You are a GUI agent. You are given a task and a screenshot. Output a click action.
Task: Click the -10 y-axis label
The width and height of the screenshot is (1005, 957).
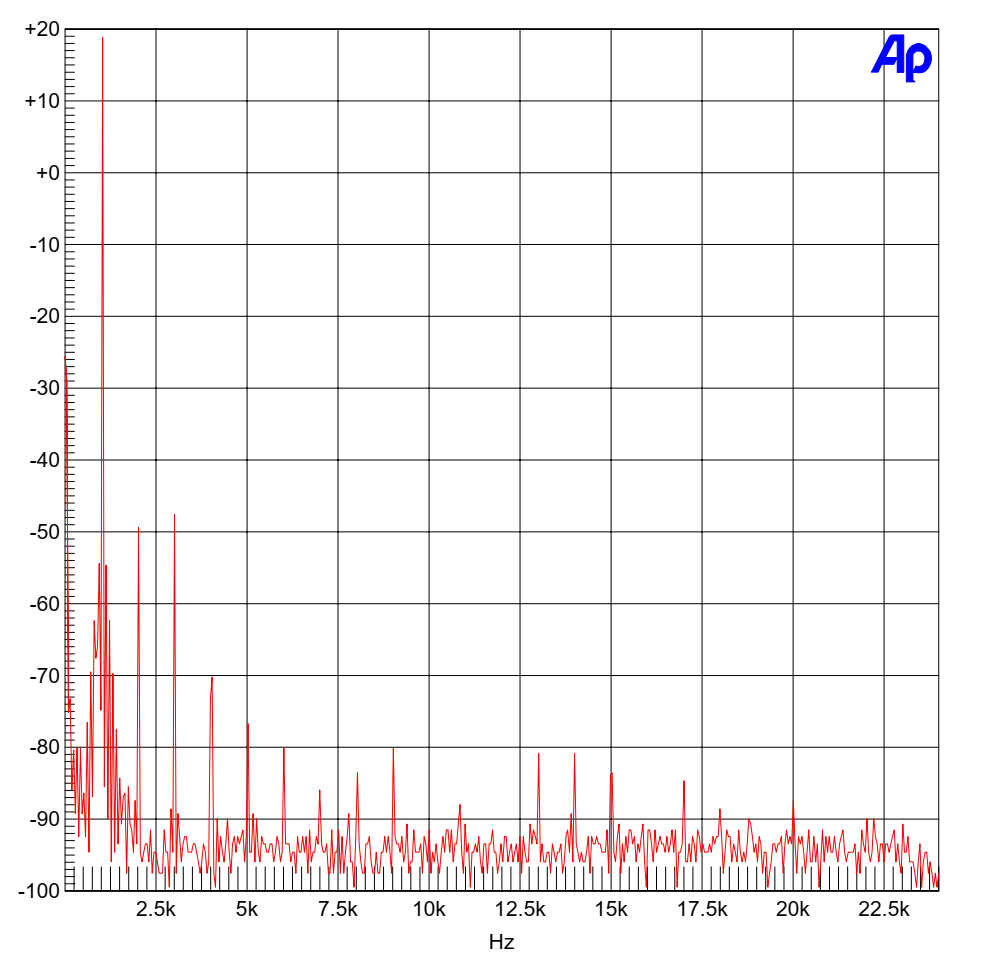click(44, 245)
